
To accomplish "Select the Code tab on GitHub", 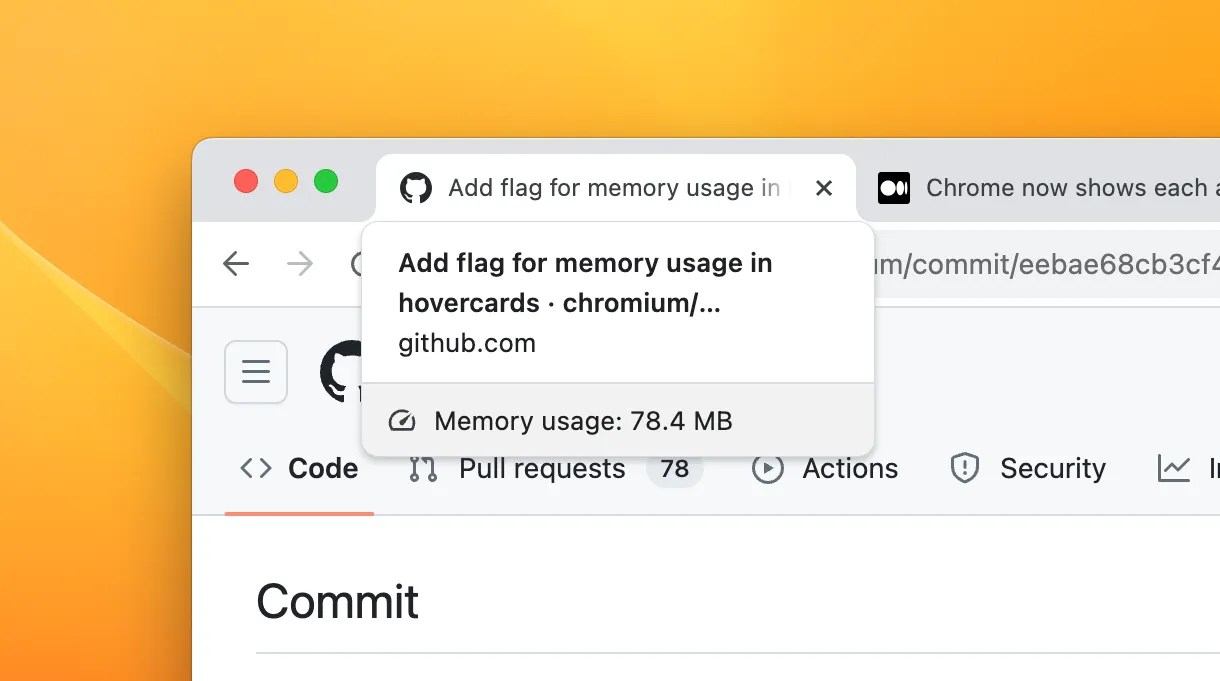I will [322, 467].
